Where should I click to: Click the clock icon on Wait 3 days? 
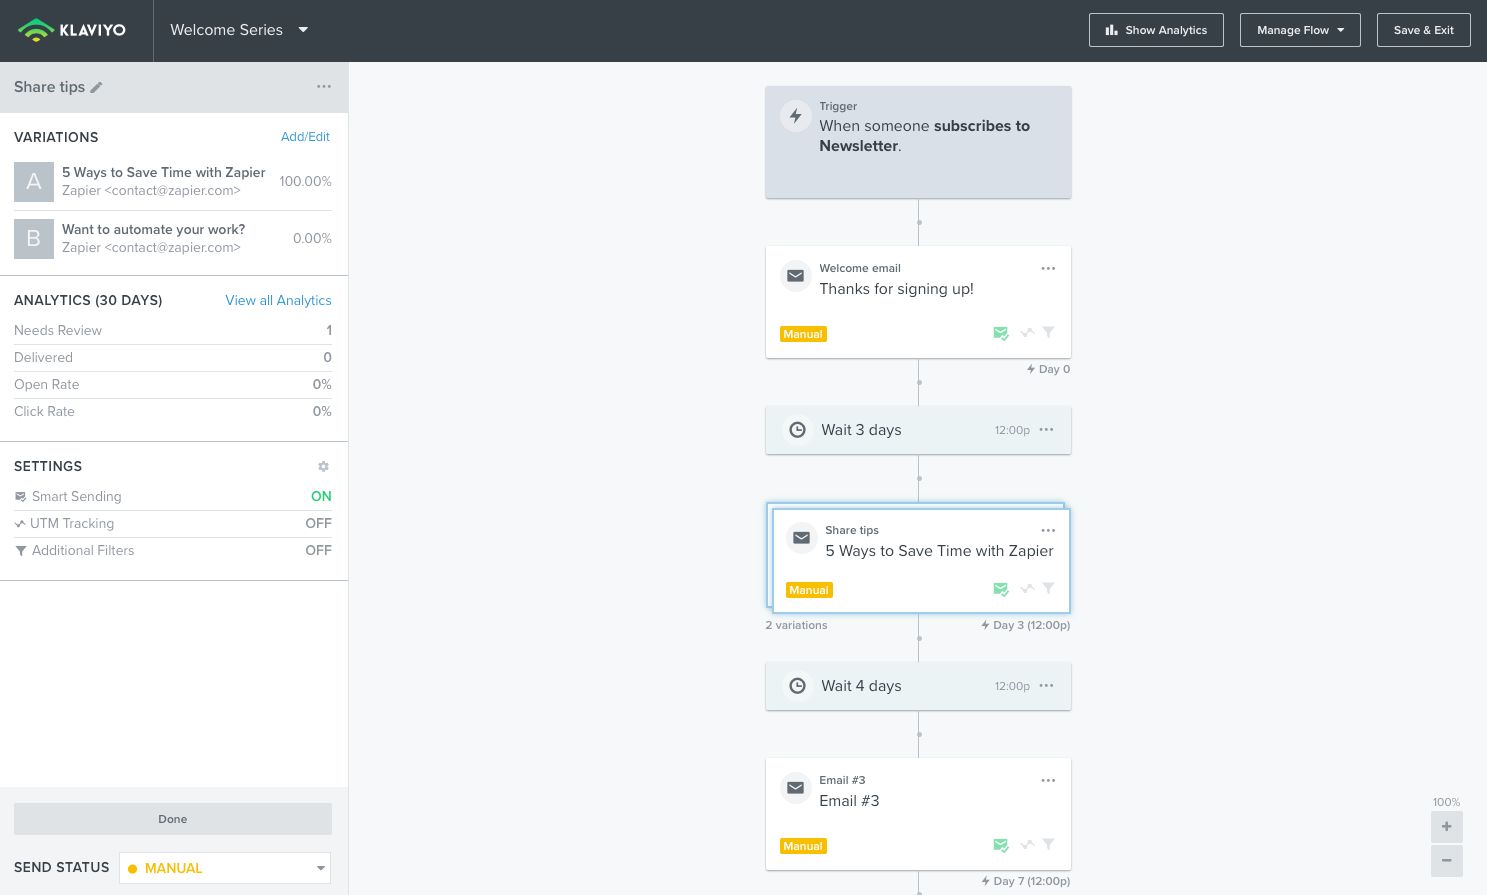tap(797, 430)
